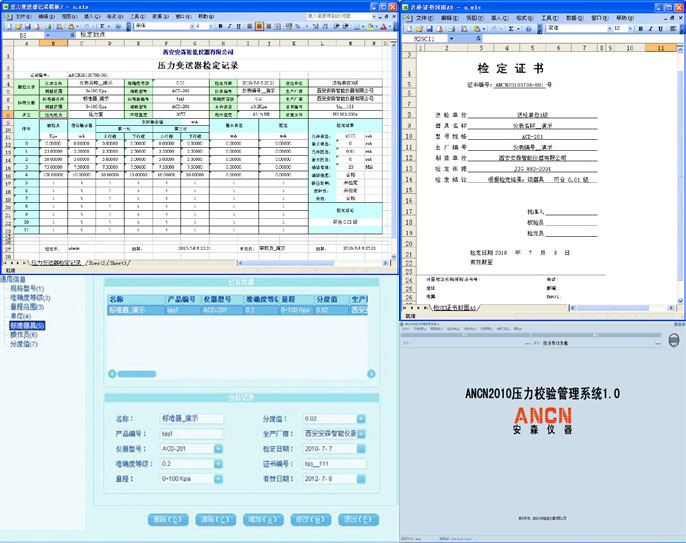Click 名称 input field with 标准器_演示
The image size is (686, 543).
[x=192, y=419]
